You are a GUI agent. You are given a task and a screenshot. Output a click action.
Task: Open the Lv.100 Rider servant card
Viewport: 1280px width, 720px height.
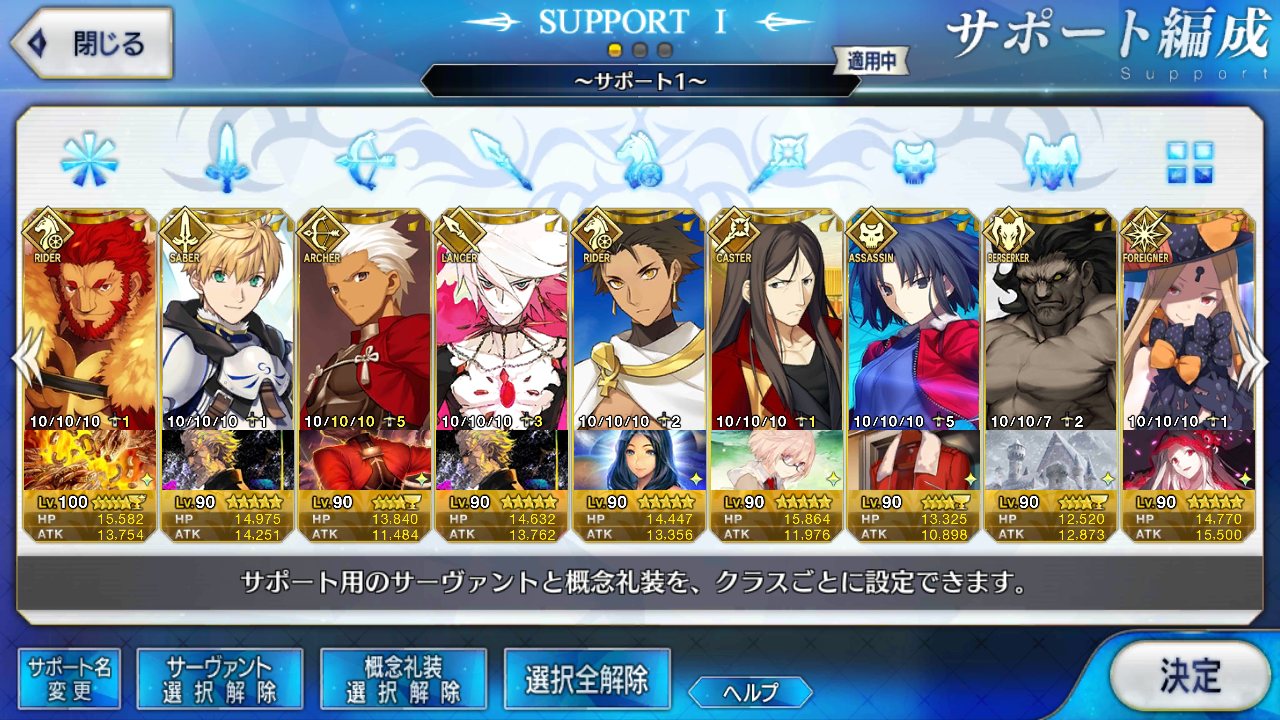tap(89, 376)
